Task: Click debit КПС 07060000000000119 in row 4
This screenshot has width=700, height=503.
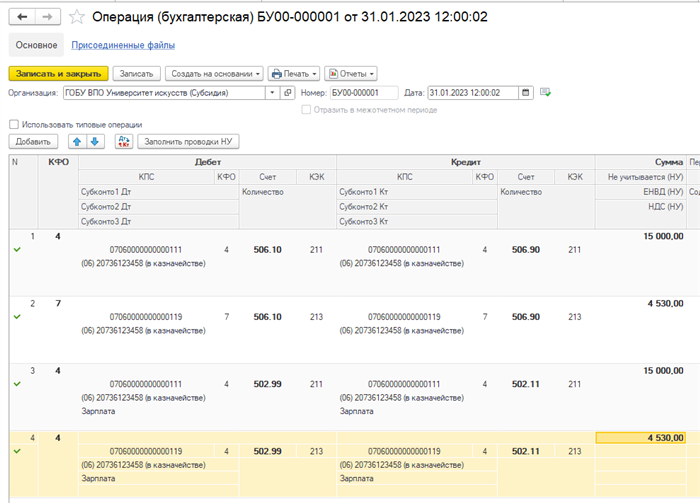Action: point(146,451)
